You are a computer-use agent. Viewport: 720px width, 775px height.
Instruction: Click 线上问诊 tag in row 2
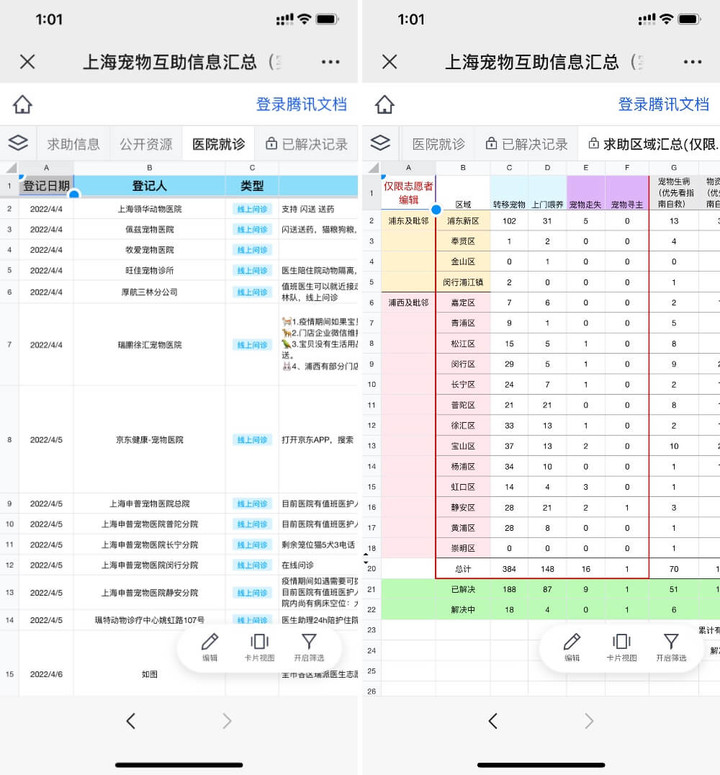click(x=252, y=209)
